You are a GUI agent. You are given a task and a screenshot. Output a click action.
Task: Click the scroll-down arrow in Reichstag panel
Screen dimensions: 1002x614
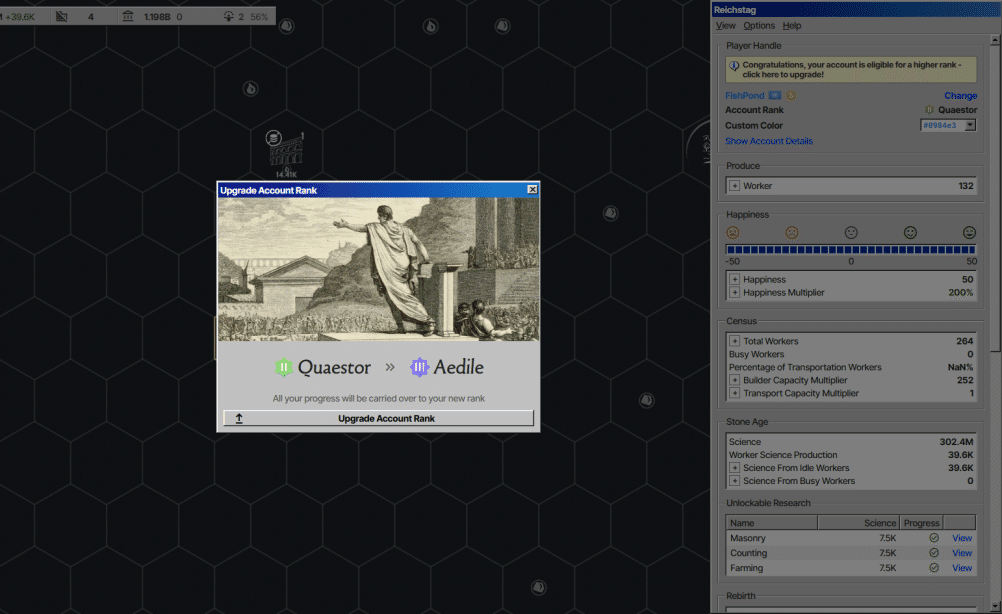pos(995,606)
